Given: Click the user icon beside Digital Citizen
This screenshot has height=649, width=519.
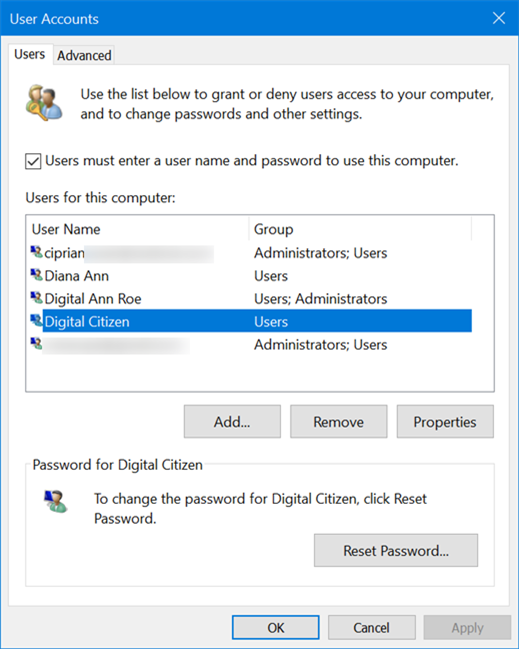Looking at the screenshot, I should (36, 320).
